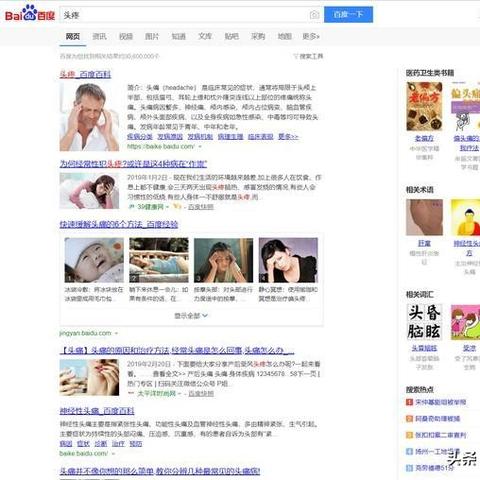Click the Baidu paw logo

pos(30,13)
